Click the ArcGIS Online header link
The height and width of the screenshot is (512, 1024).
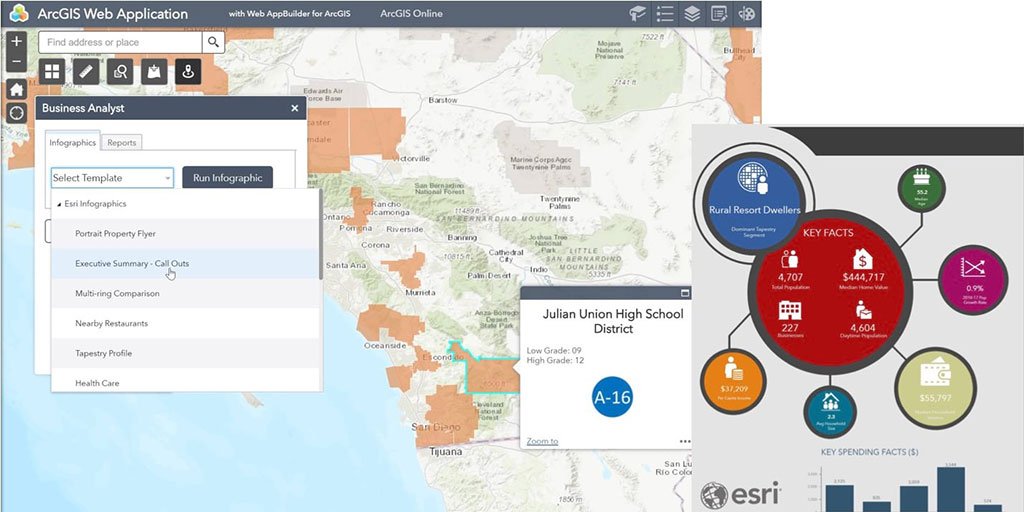pos(411,14)
